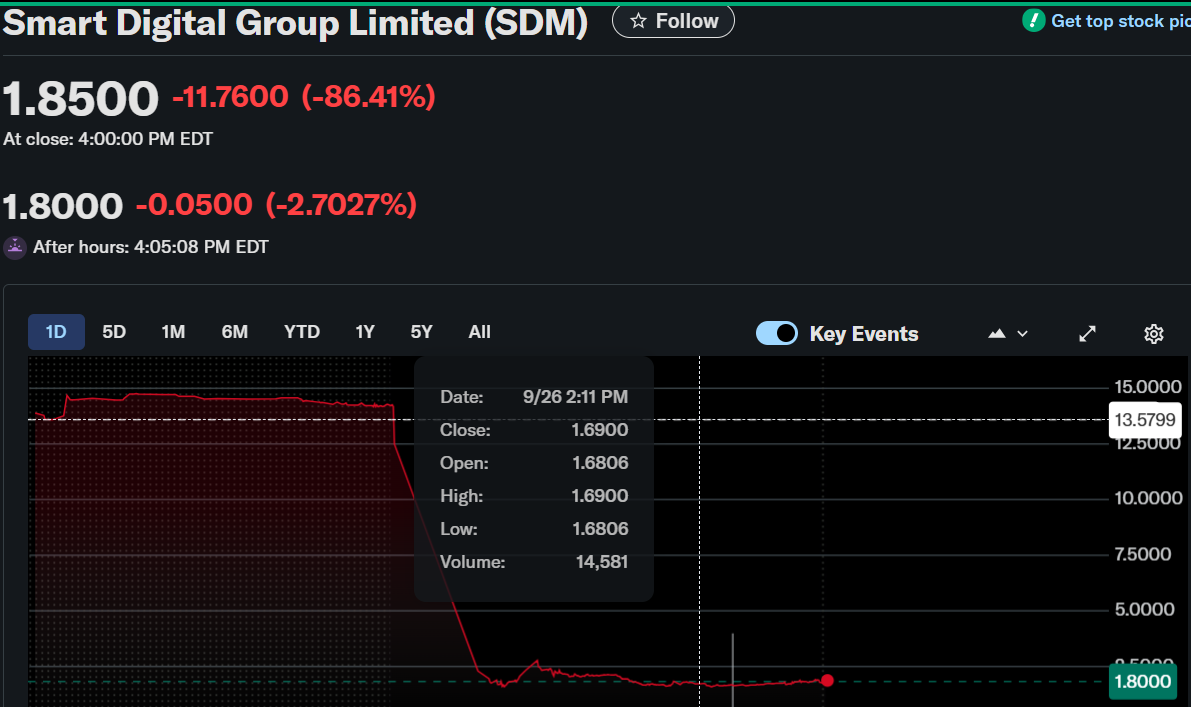Click the -0.0500 after hours change value

194,204
